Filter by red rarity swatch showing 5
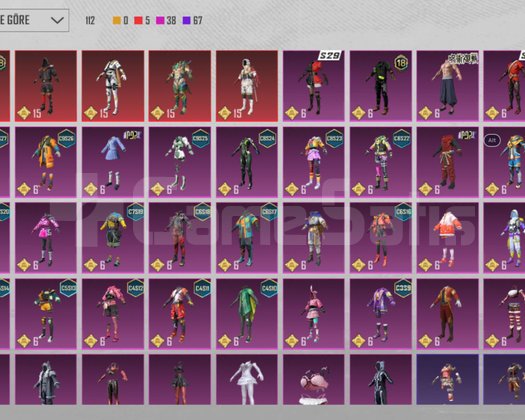Viewport: 525px width, 420px height. pyautogui.click(x=138, y=20)
